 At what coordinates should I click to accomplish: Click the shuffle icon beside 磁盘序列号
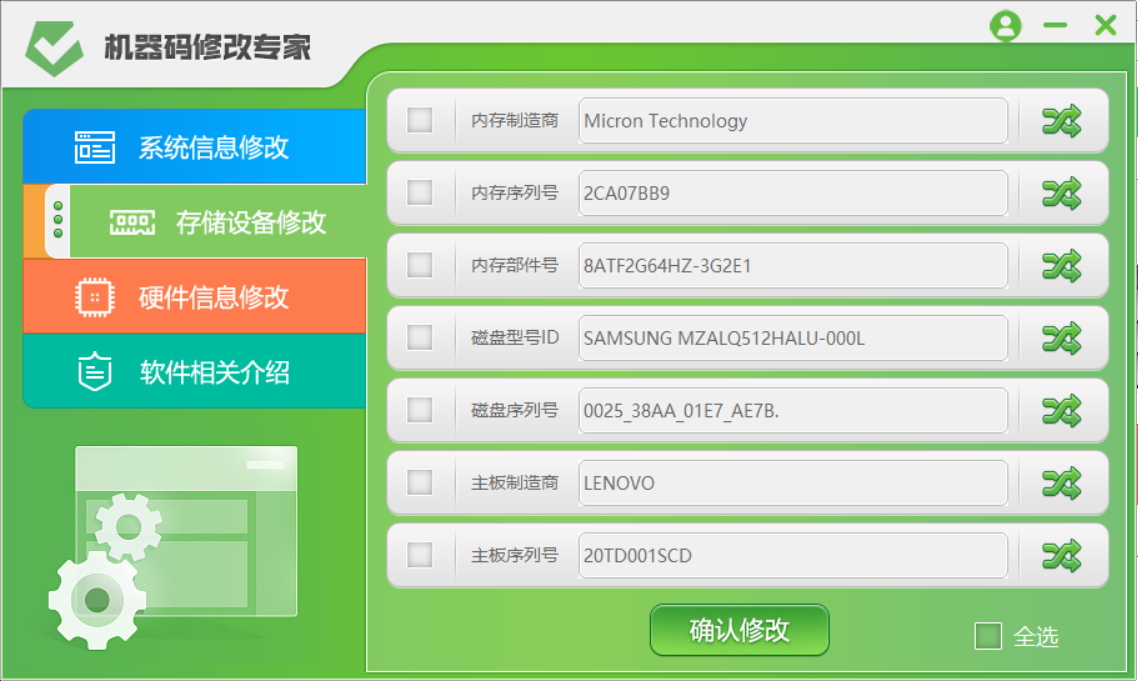[1063, 410]
